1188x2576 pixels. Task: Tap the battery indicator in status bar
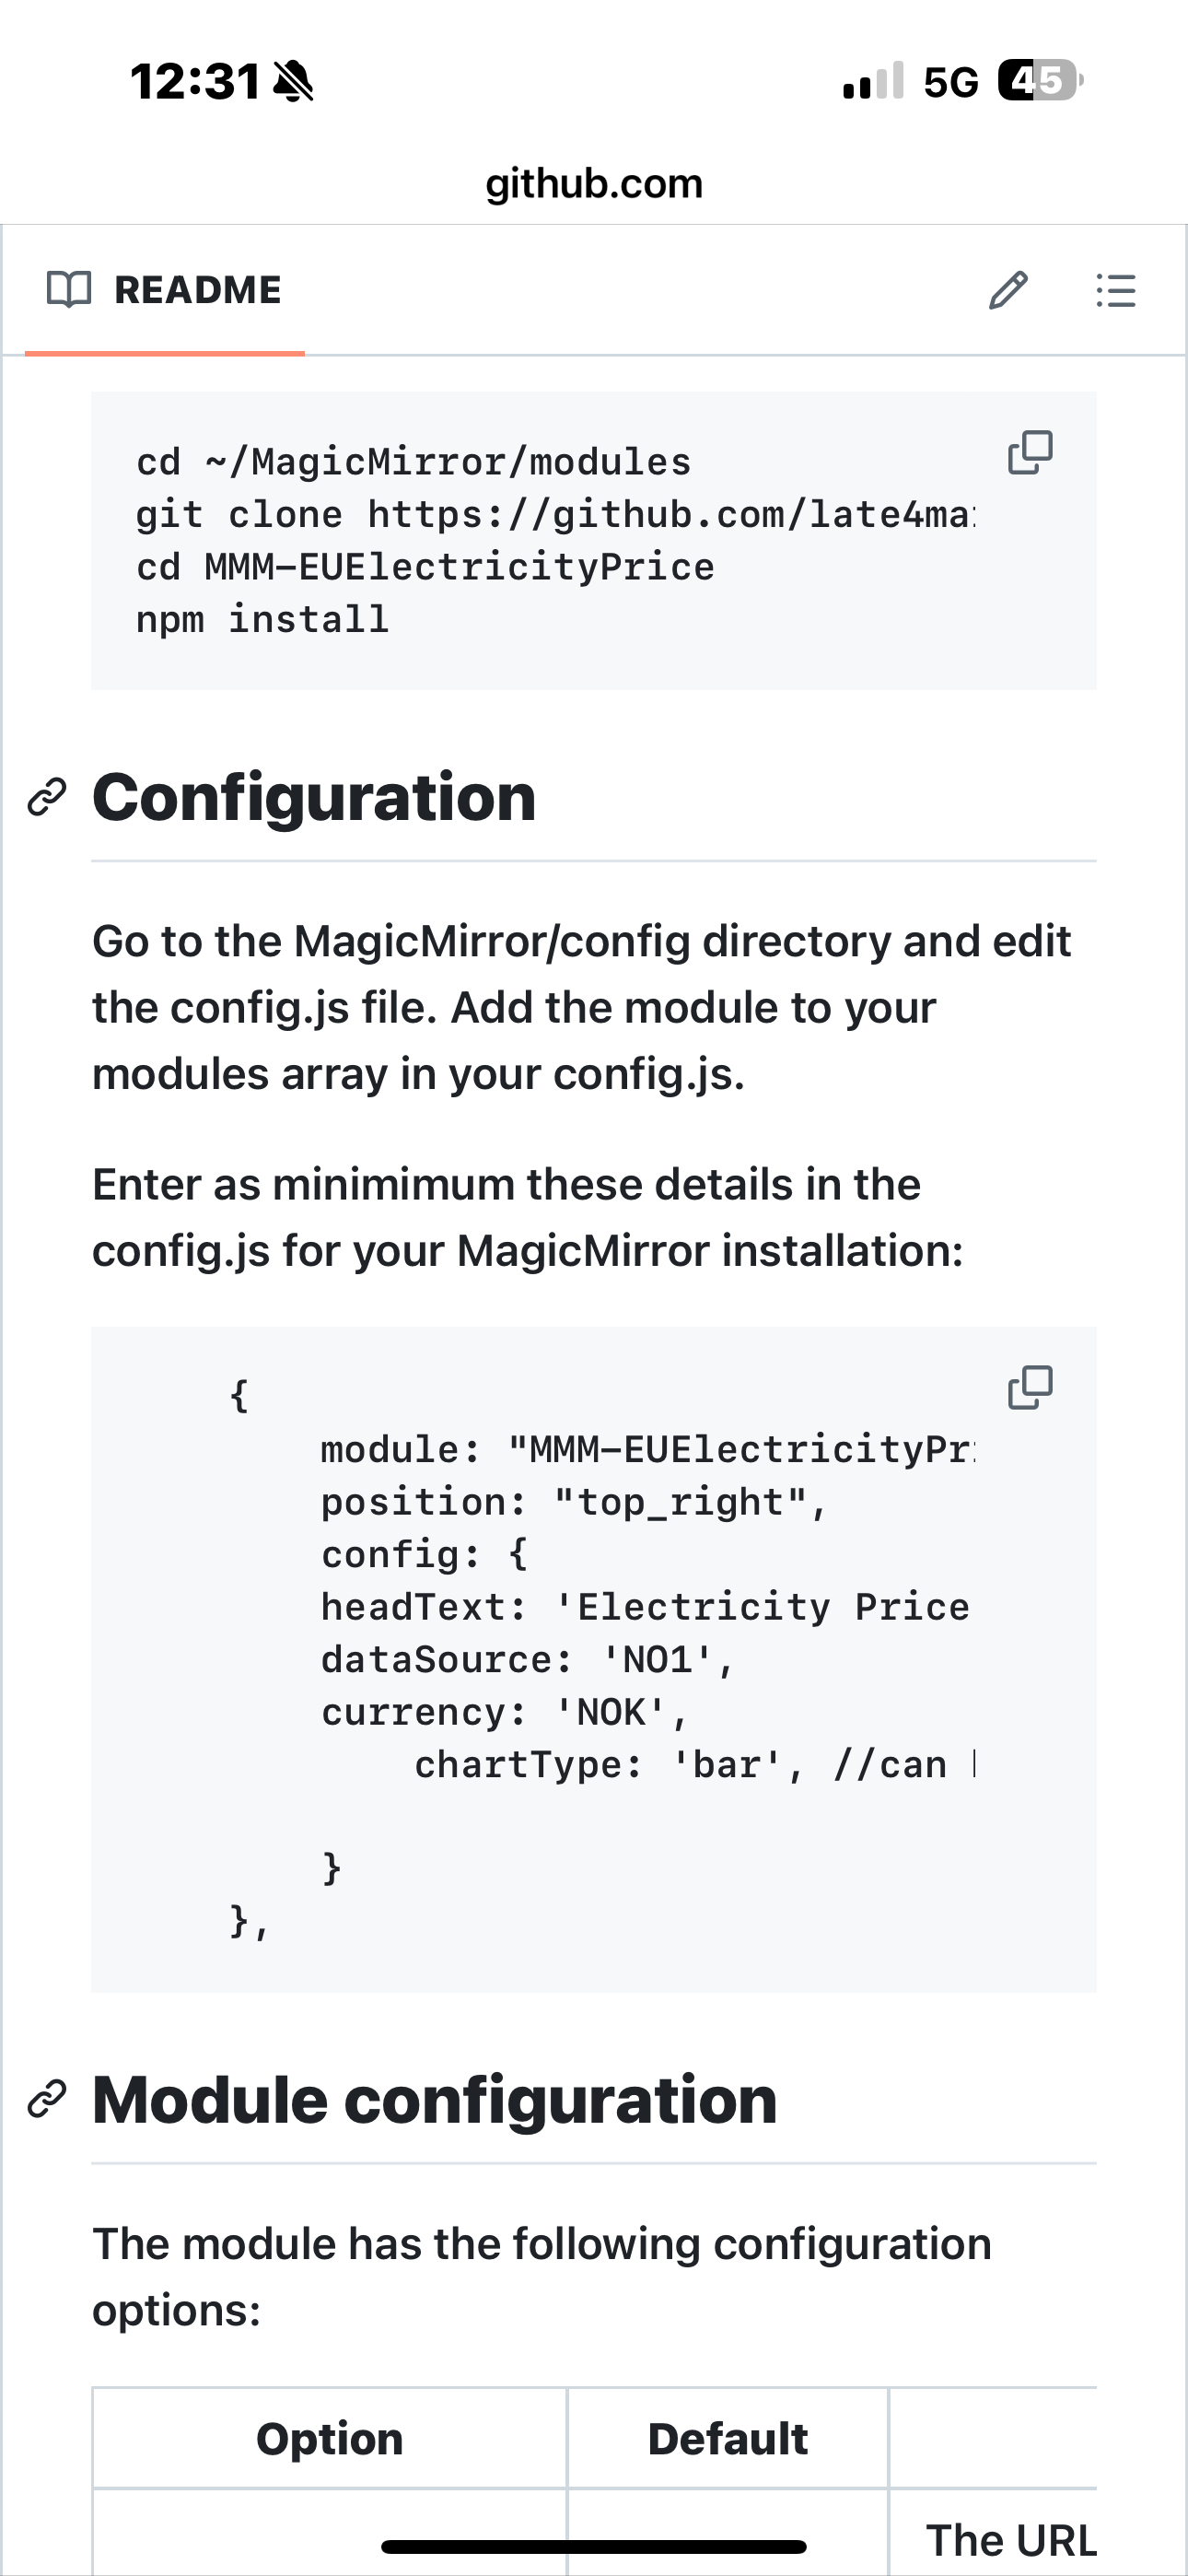[1040, 81]
